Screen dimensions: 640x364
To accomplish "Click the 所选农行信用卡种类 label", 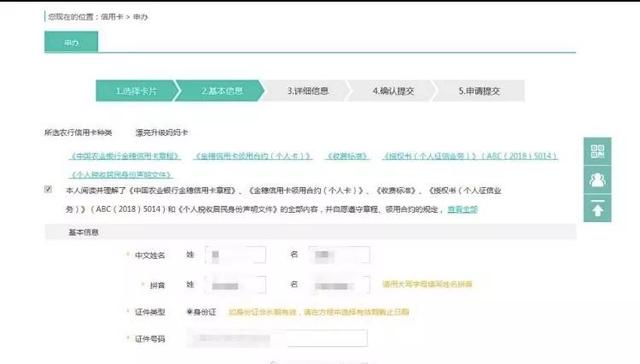I will point(78,132).
